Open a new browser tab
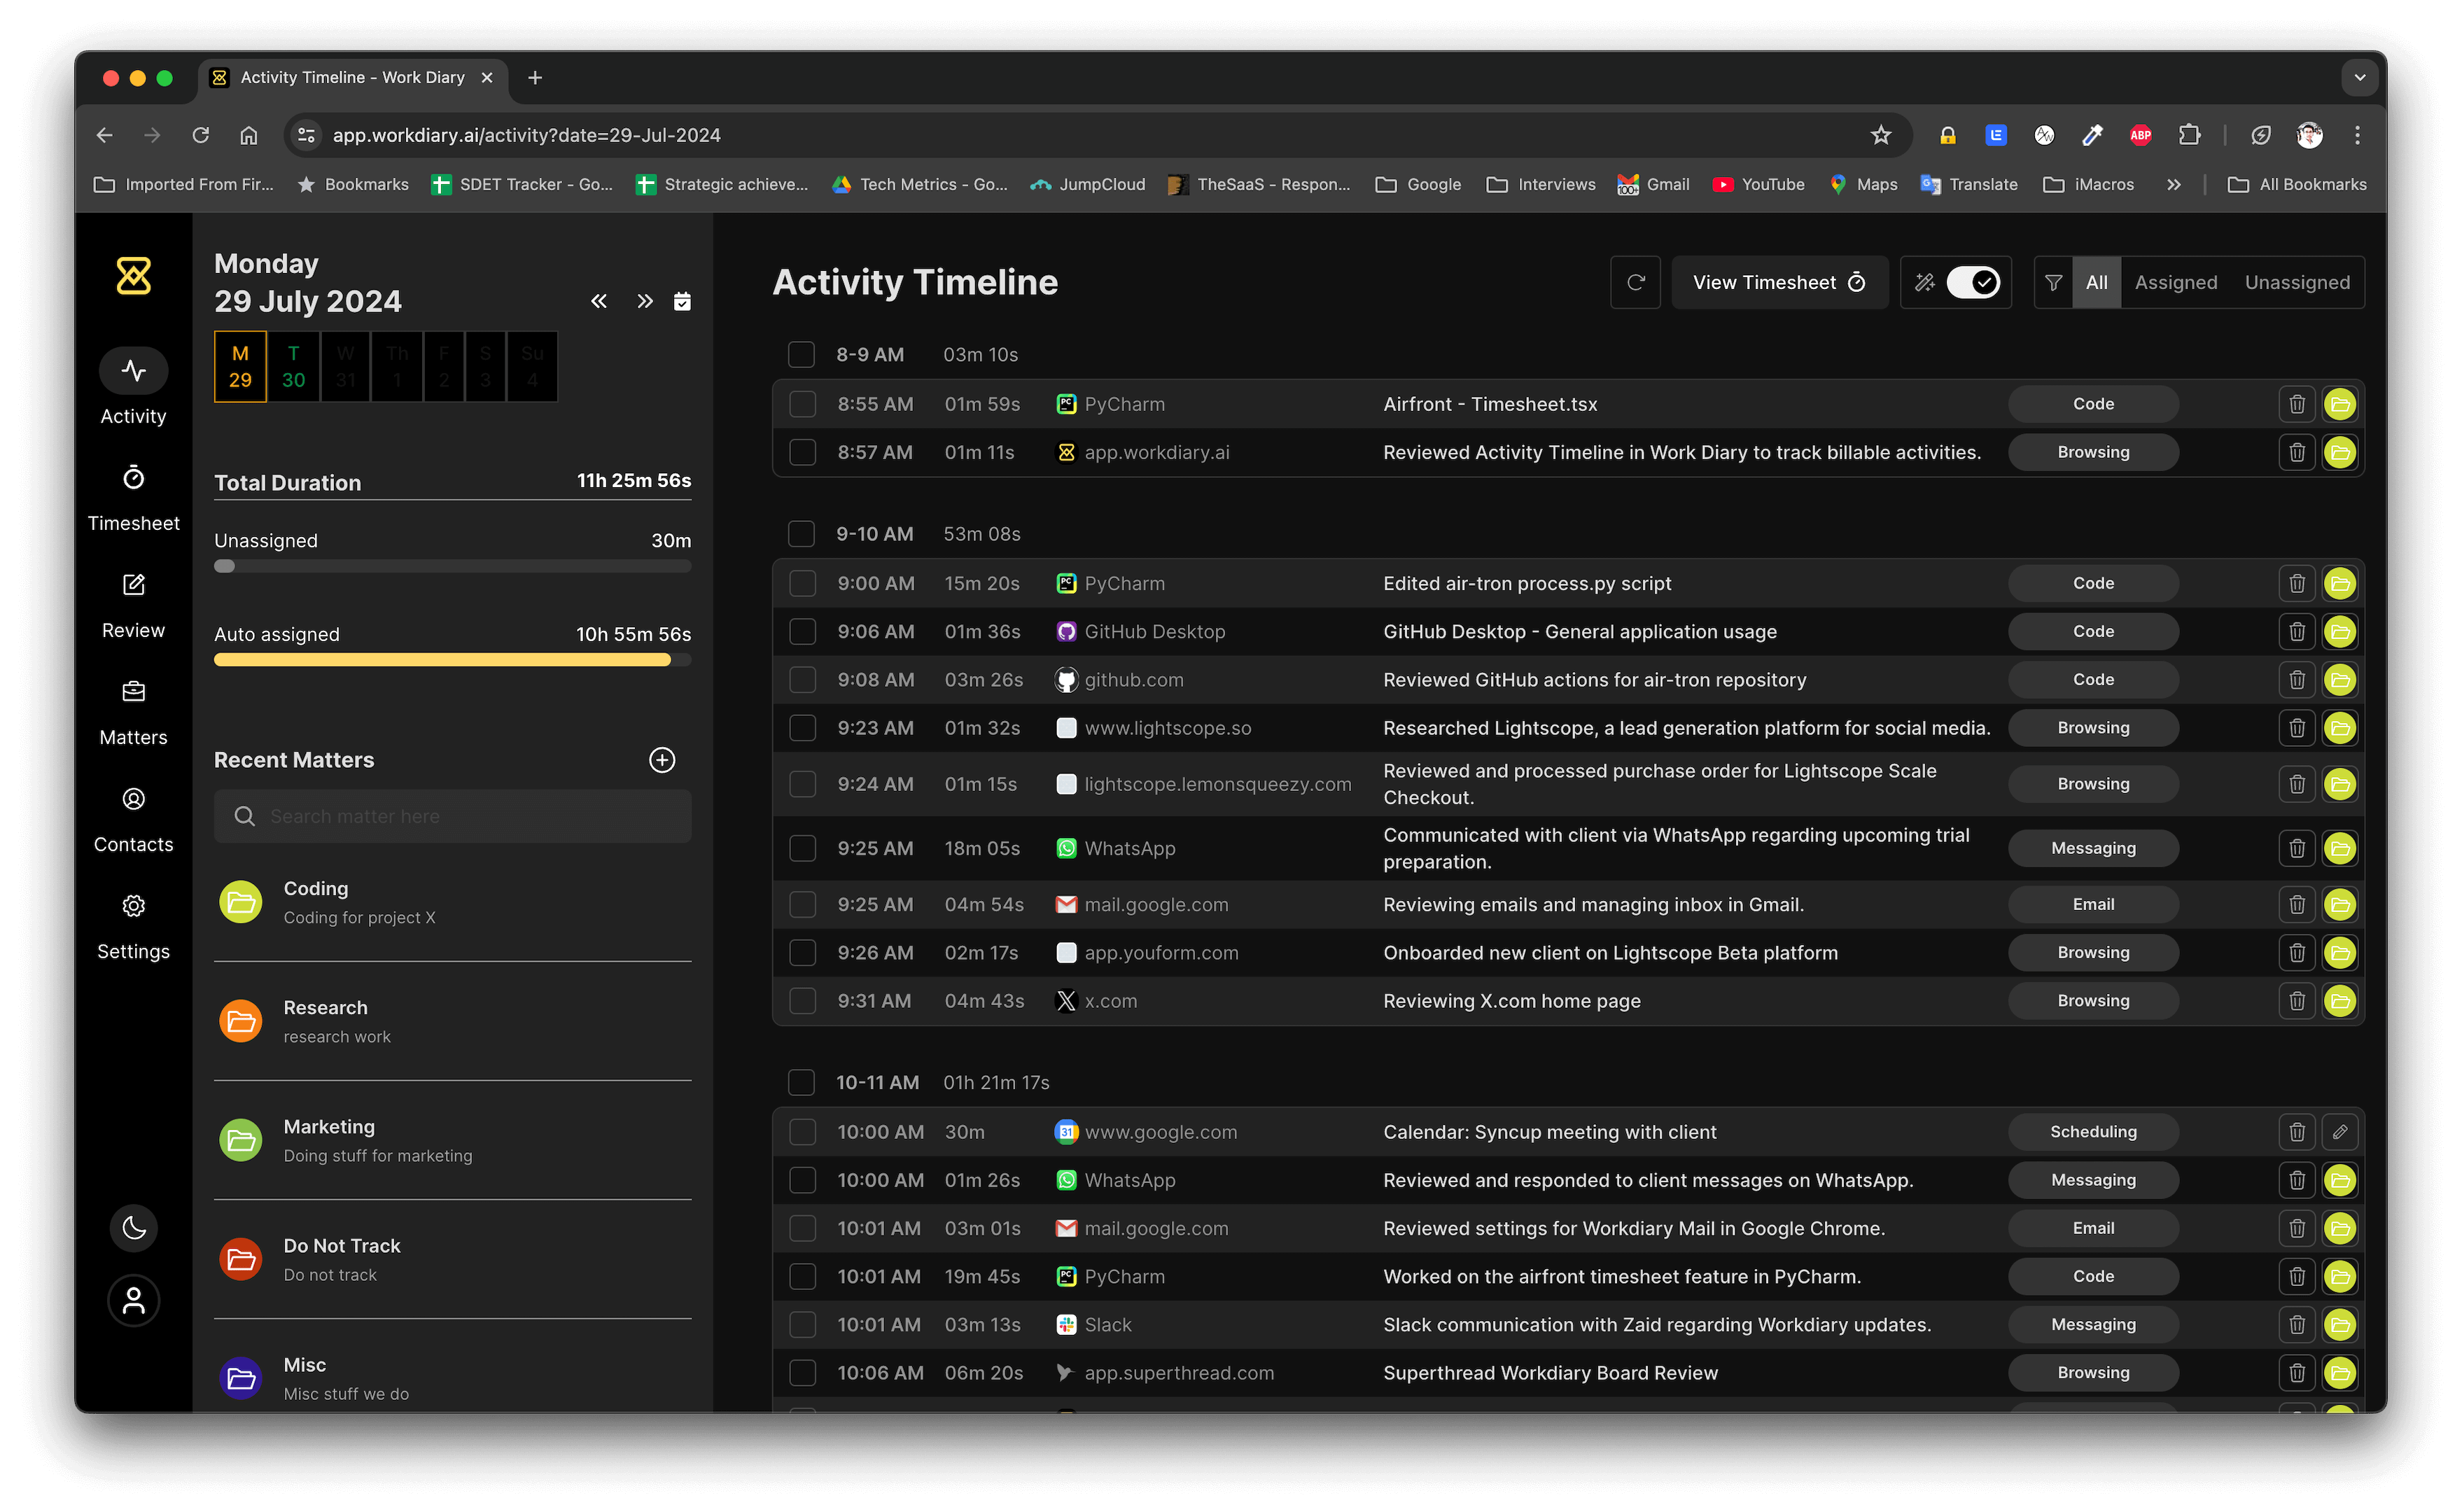Screen dimensions: 2462x1512 (x=535, y=77)
